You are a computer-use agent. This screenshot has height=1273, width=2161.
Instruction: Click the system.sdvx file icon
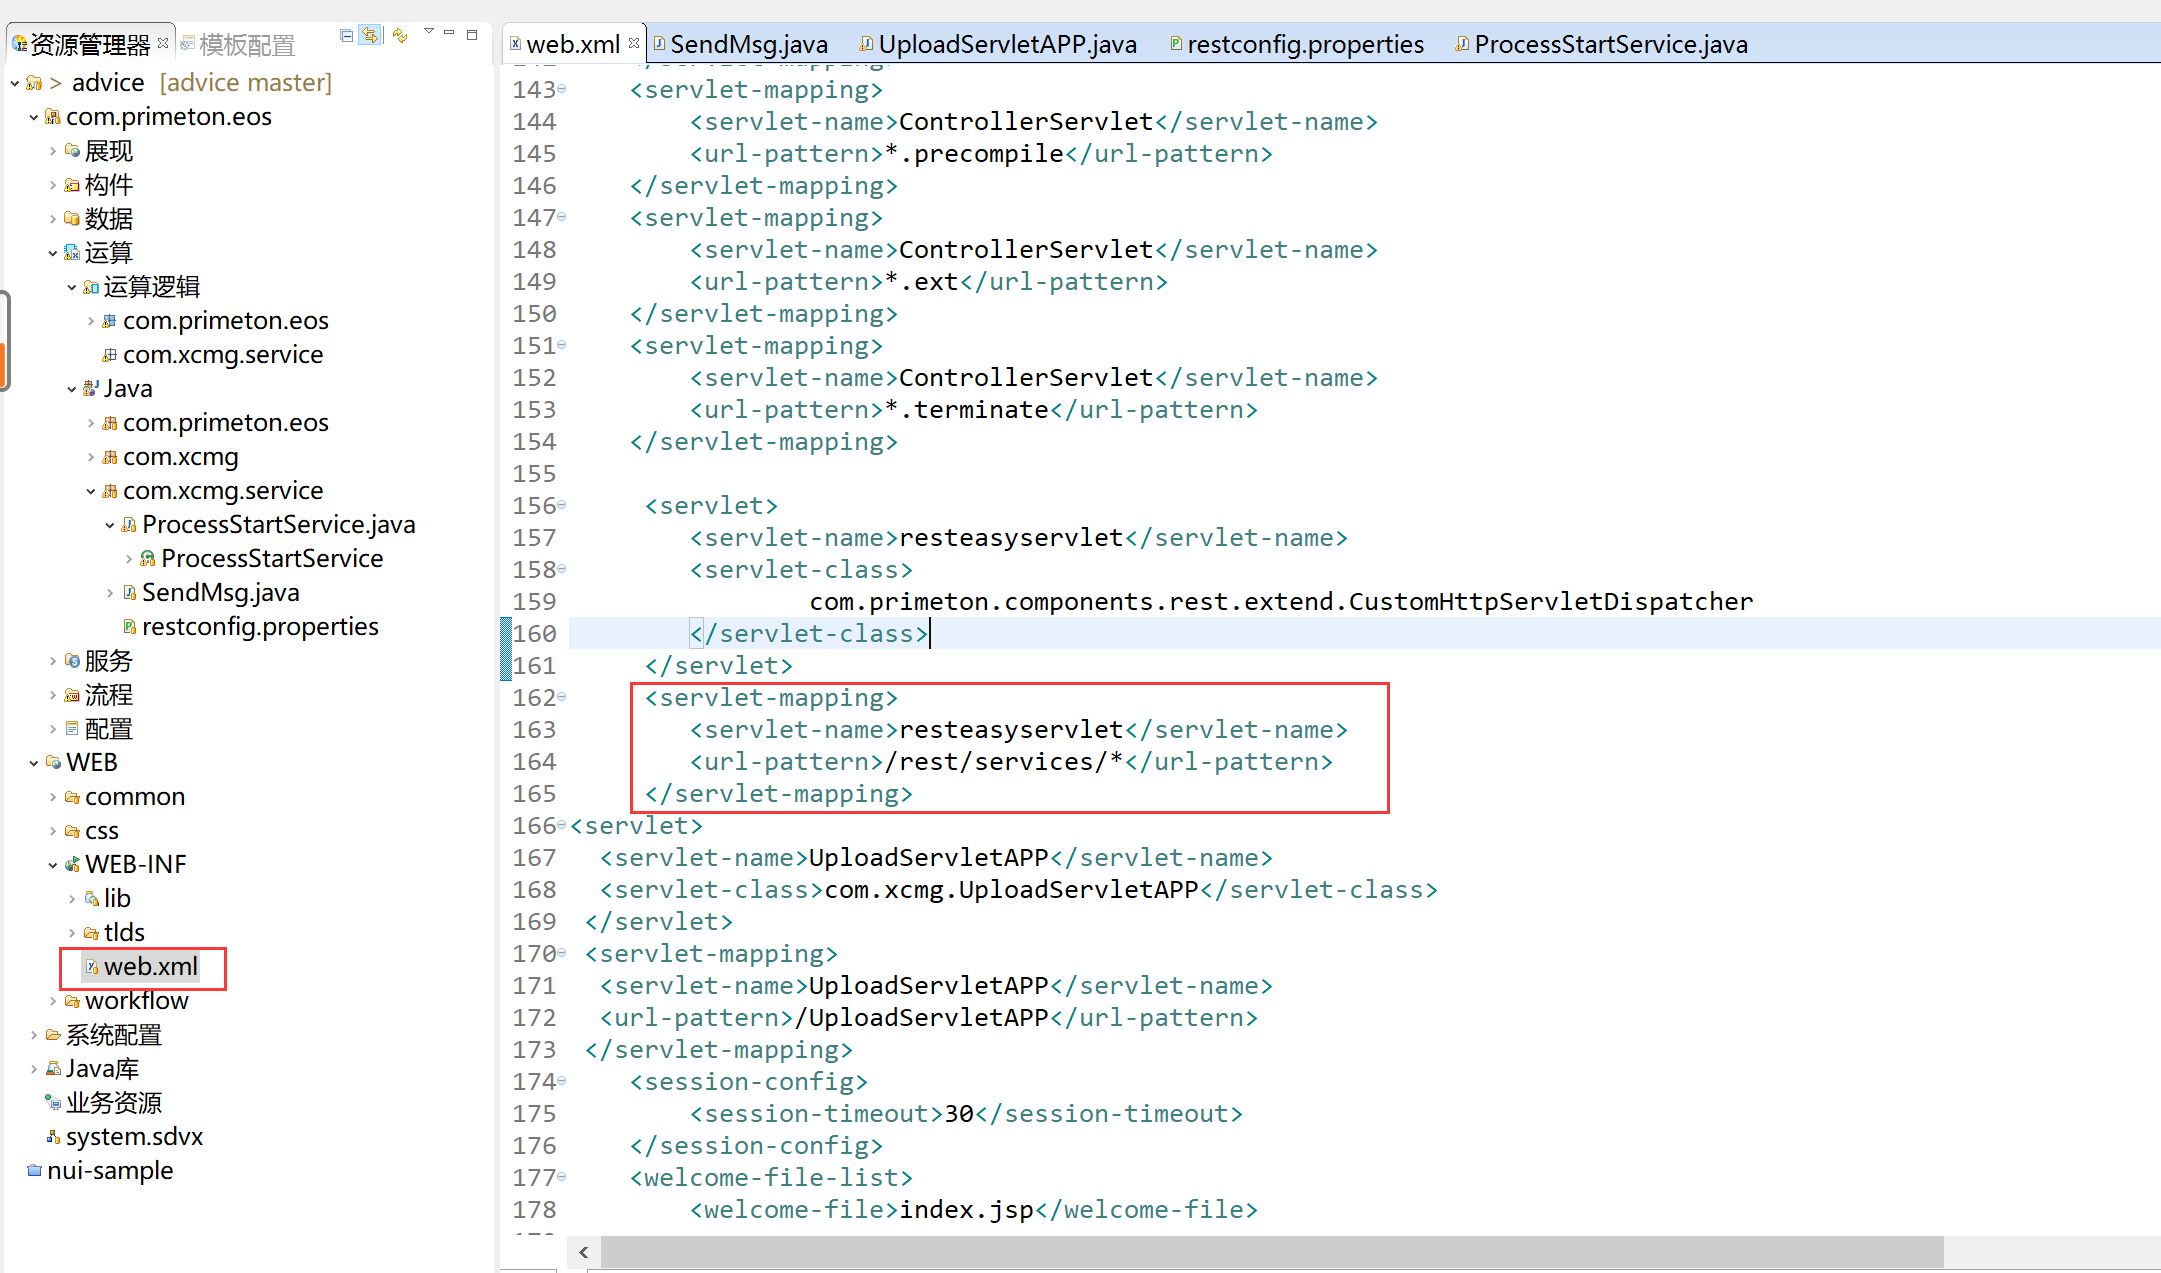tap(53, 1137)
